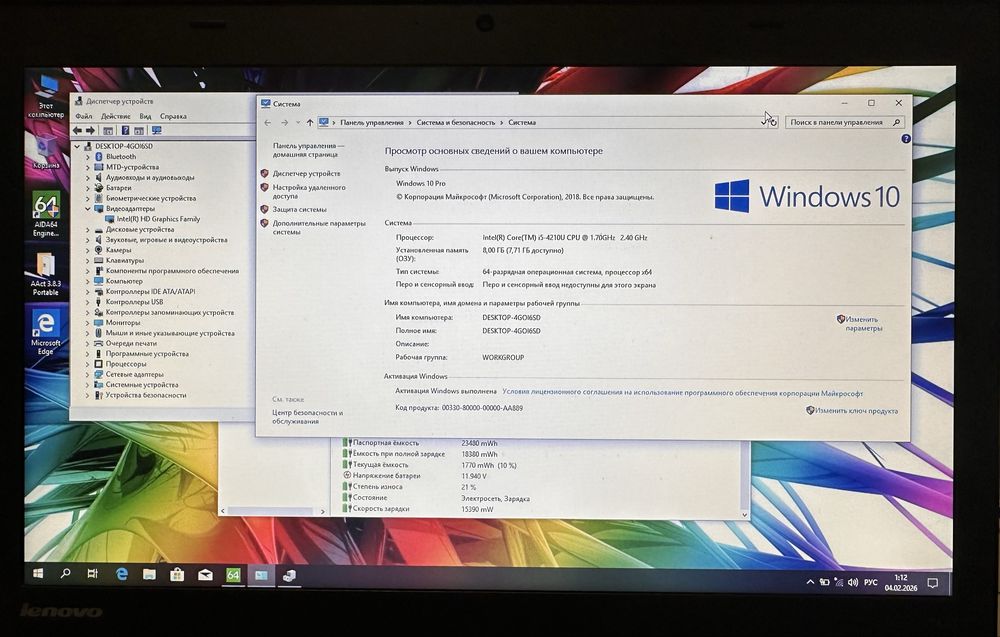Click Изменить ключ продукта link
This screenshot has height=637, width=1000.
pyautogui.click(x=856, y=411)
